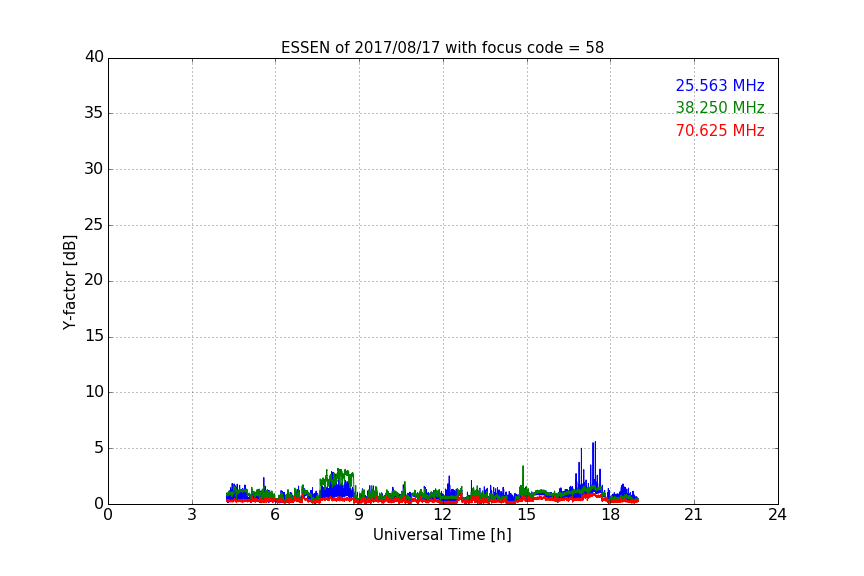
Task: Click the x-axis tick label 3
Action: [x=192, y=515]
